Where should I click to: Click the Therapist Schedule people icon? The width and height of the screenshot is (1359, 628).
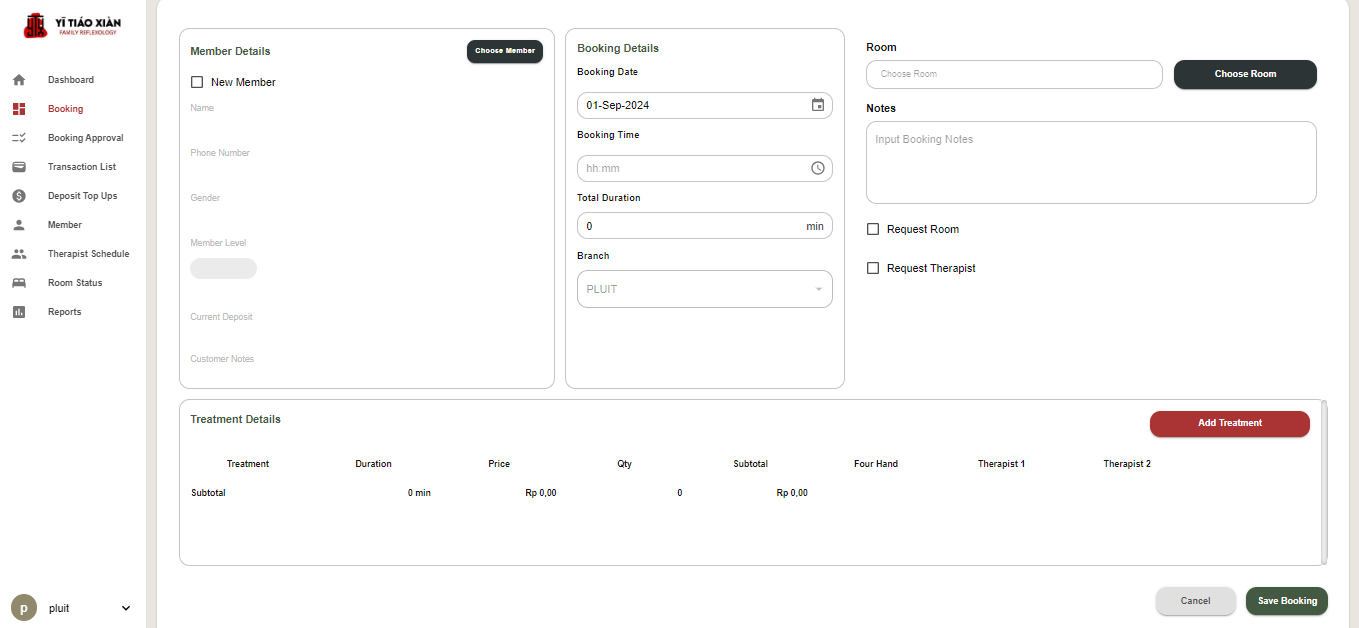[x=19, y=254]
